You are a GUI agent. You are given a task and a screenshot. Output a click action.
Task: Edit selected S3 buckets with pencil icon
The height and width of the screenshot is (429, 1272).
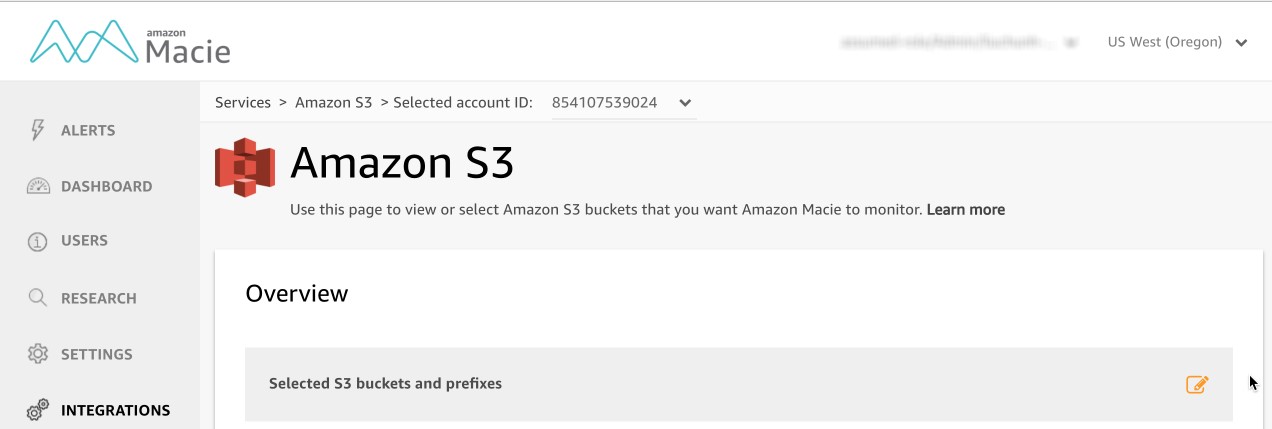coord(1197,384)
